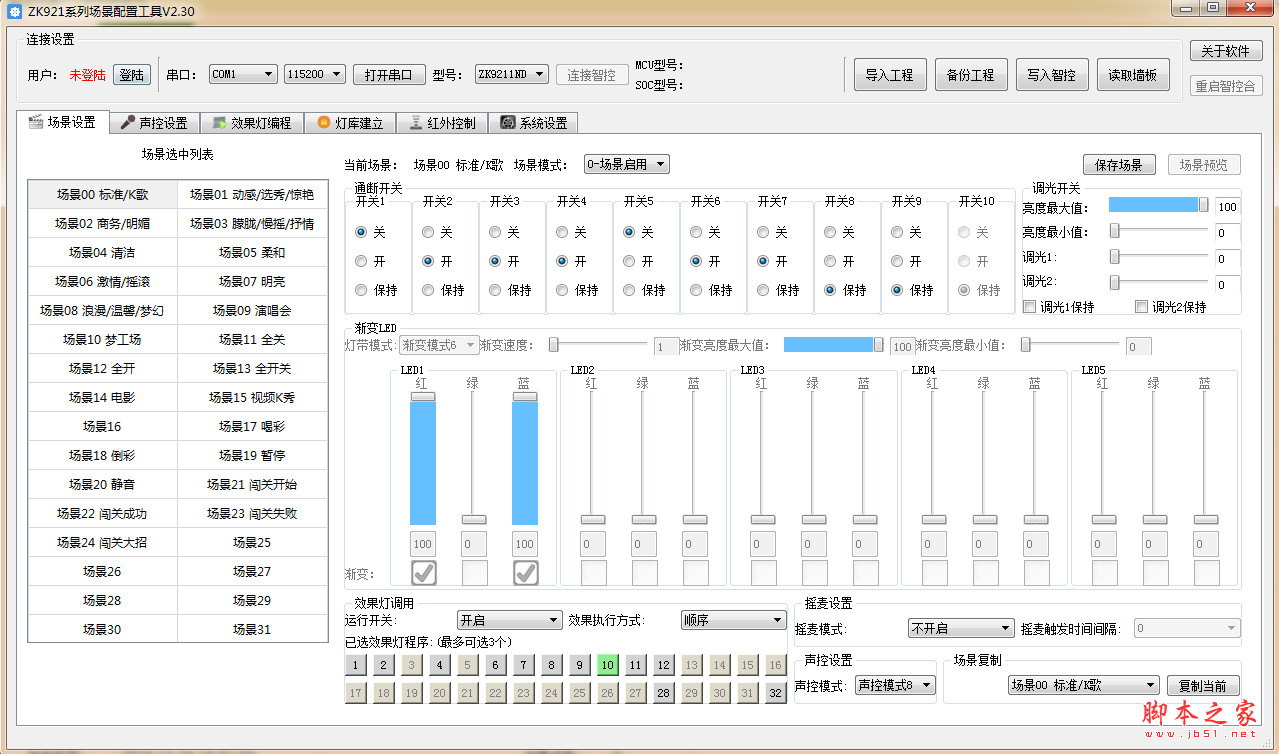This screenshot has width=1279, height=754.
Task: Toggle LED1 红 渐变 checkmark box
Action: pyautogui.click(x=422, y=573)
